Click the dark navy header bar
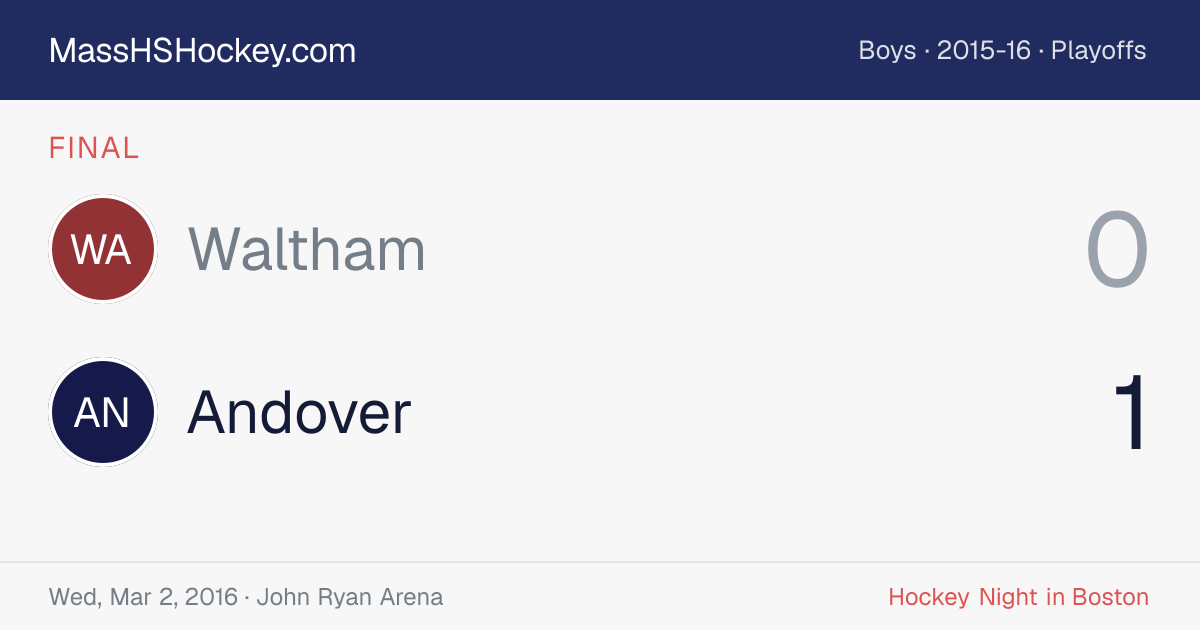Viewport: 1200px width, 630px height. point(600,50)
